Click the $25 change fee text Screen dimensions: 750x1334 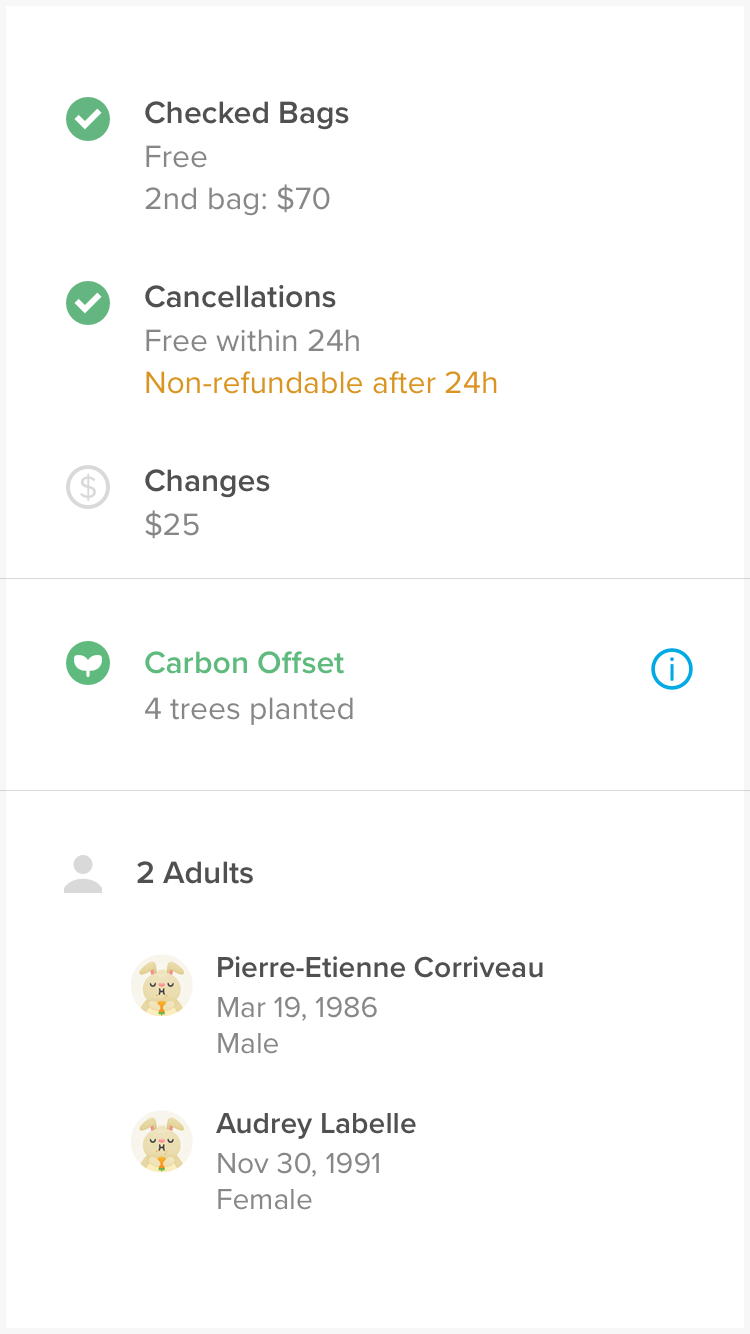click(x=172, y=525)
